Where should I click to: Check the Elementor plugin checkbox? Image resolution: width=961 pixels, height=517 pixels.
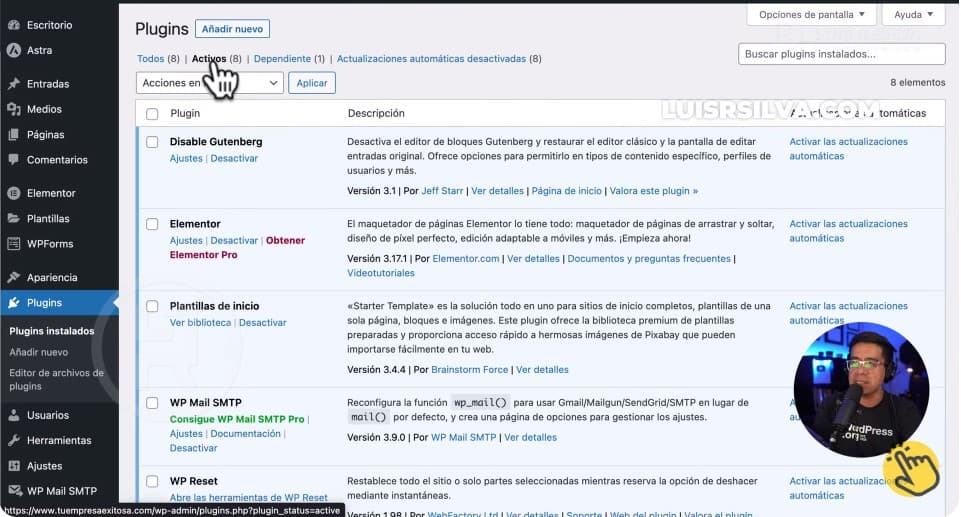click(152, 224)
